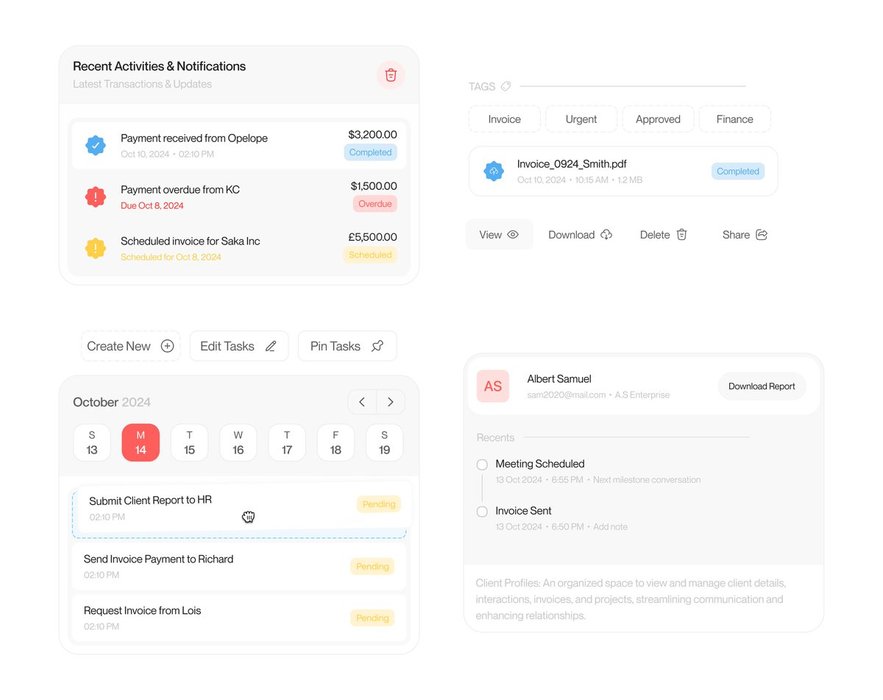
Task: Select the Urgent tag
Action: pyautogui.click(x=581, y=119)
